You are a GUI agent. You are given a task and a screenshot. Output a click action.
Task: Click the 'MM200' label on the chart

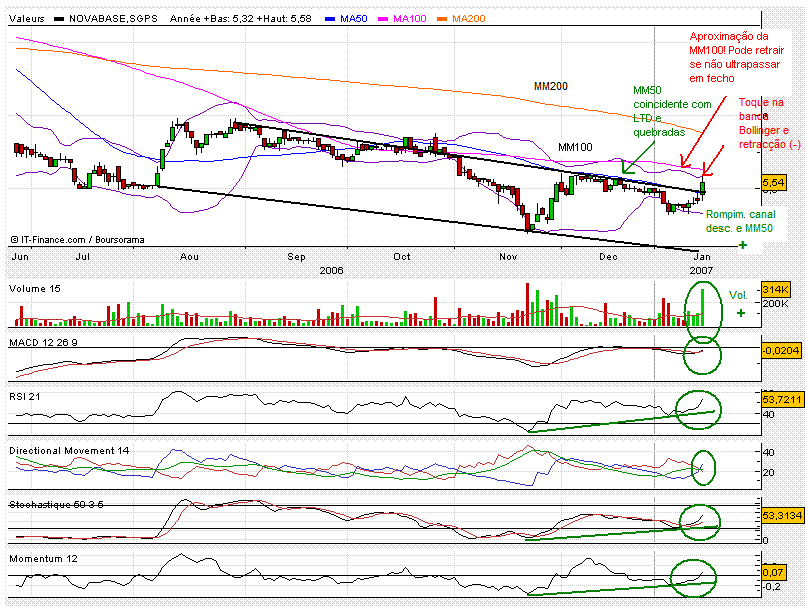pos(551,87)
